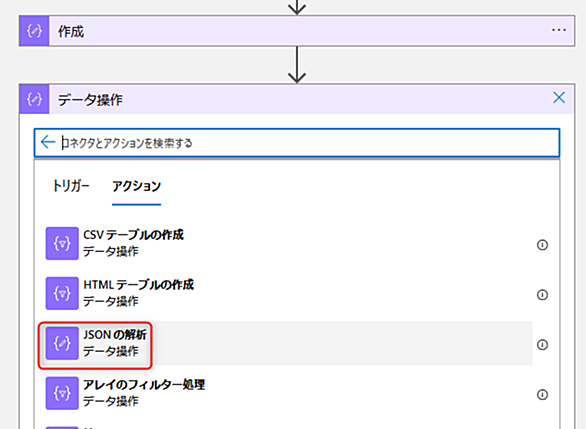Select the アレイのフィルター処理 action
The image size is (586, 429).
pos(289,393)
